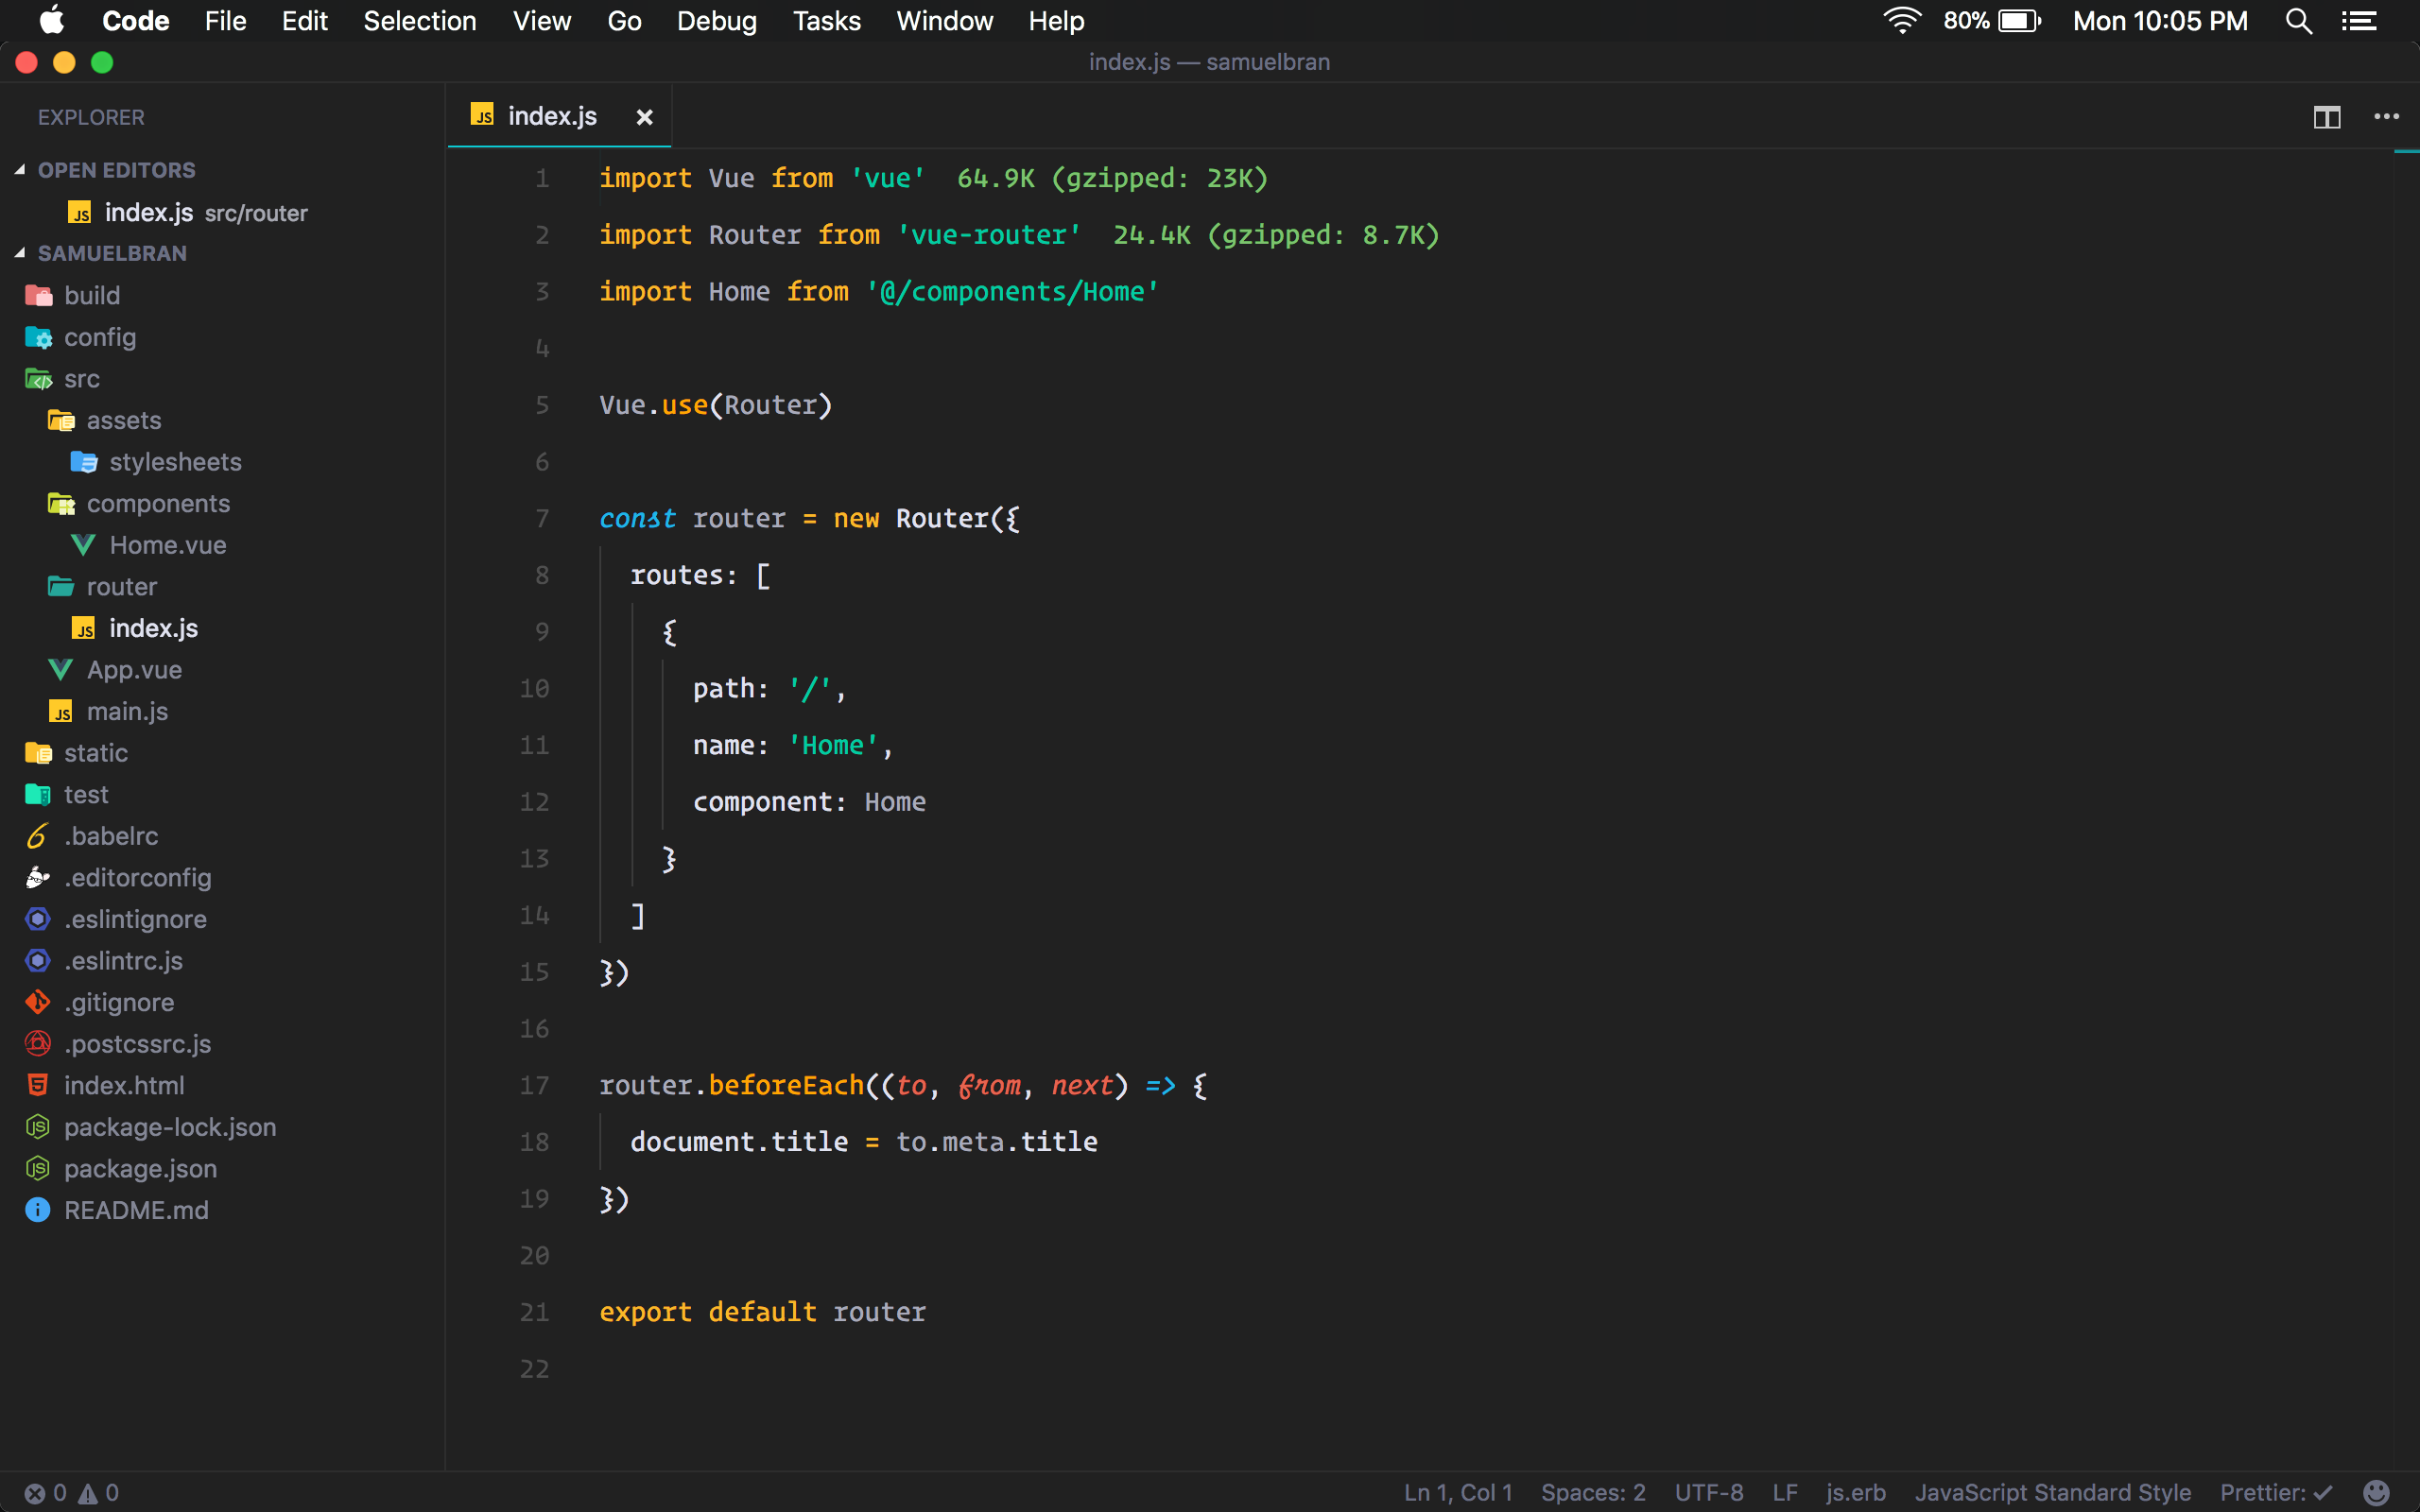
Task: Change language mode js.erb
Action: click(1855, 1493)
